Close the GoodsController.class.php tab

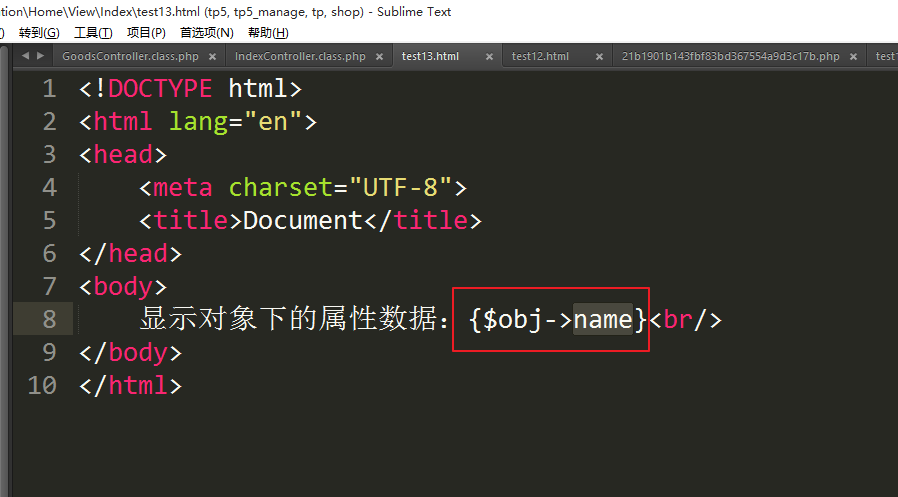(213, 57)
